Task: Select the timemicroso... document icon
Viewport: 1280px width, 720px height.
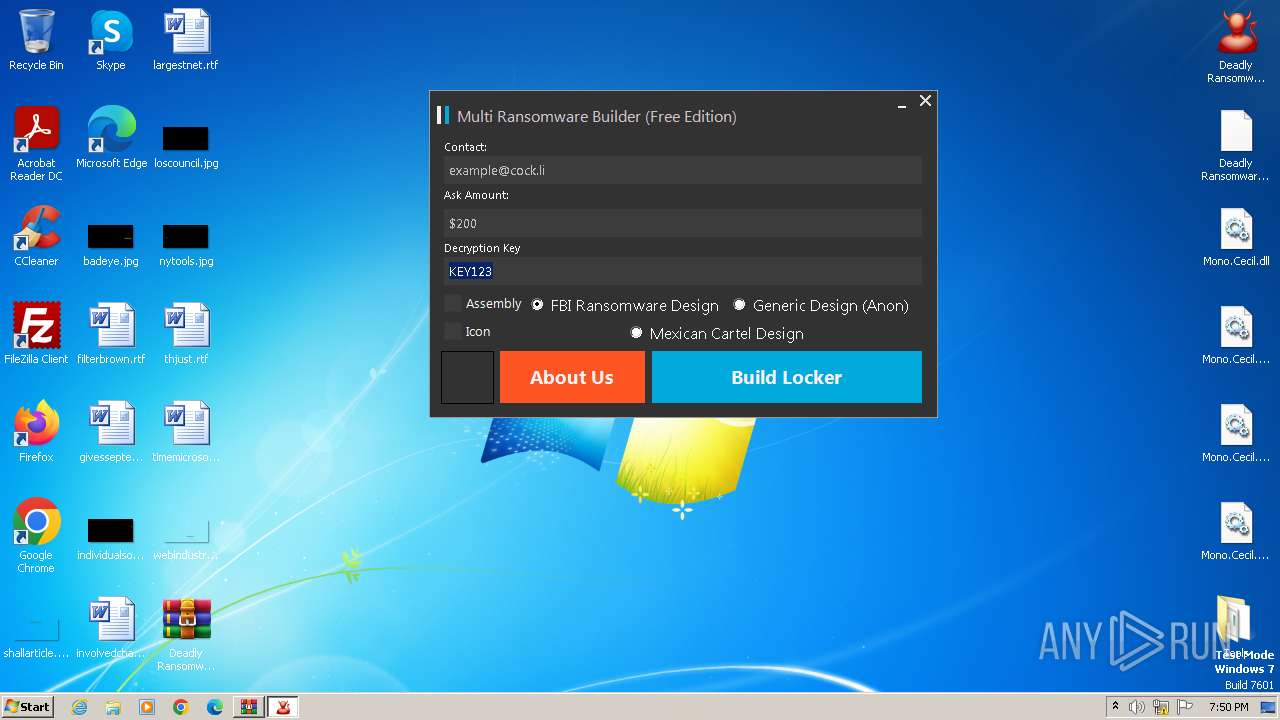Action: [x=186, y=432]
